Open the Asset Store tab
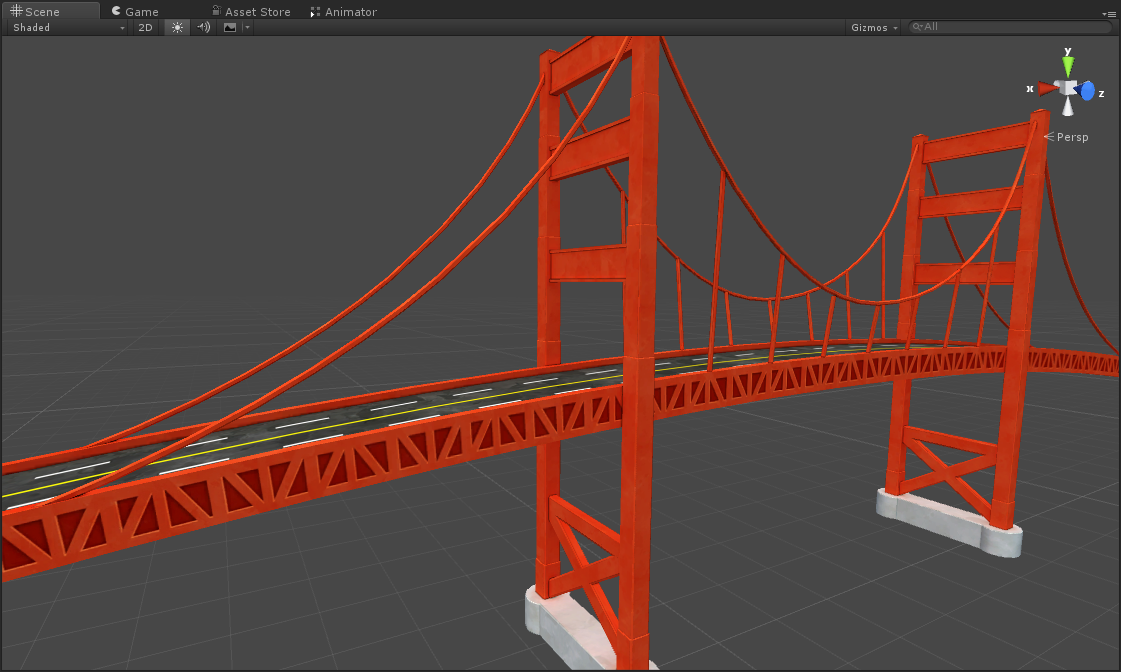 pyautogui.click(x=251, y=11)
